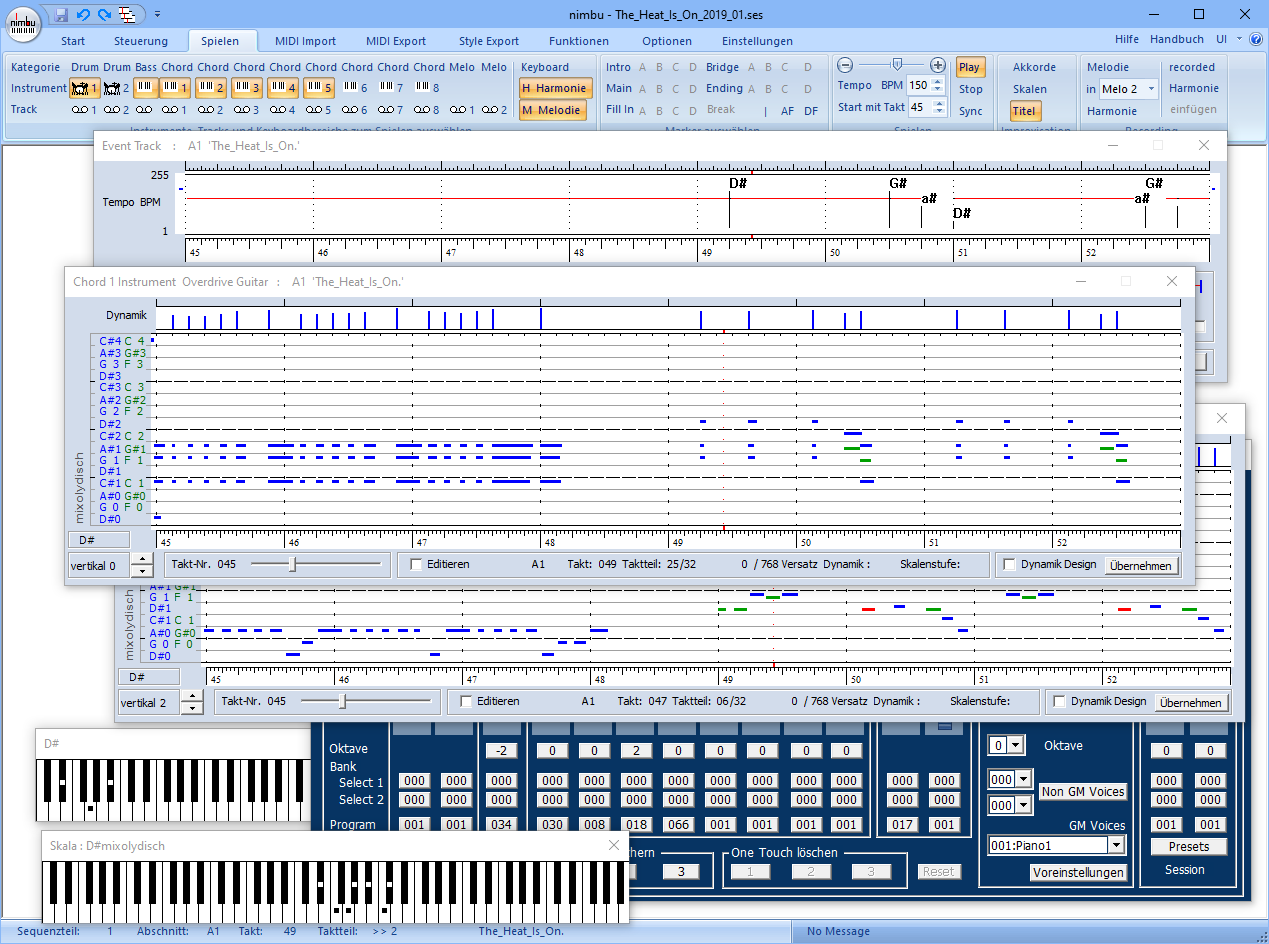Click the Non GM Voices button
Image resolution: width=1269 pixels, height=944 pixels.
tap(1083, 791)
